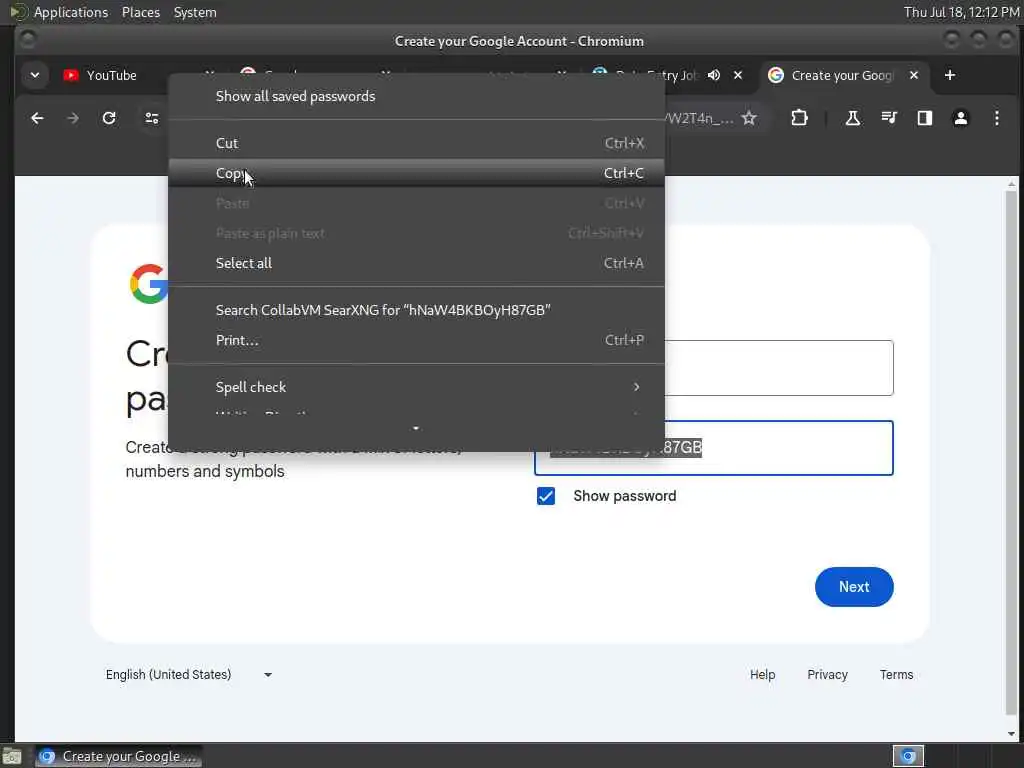The height and width of the screenshot is (768, 1024).
Task: Select Cut from context menu
Action: [x=416, y=143]
